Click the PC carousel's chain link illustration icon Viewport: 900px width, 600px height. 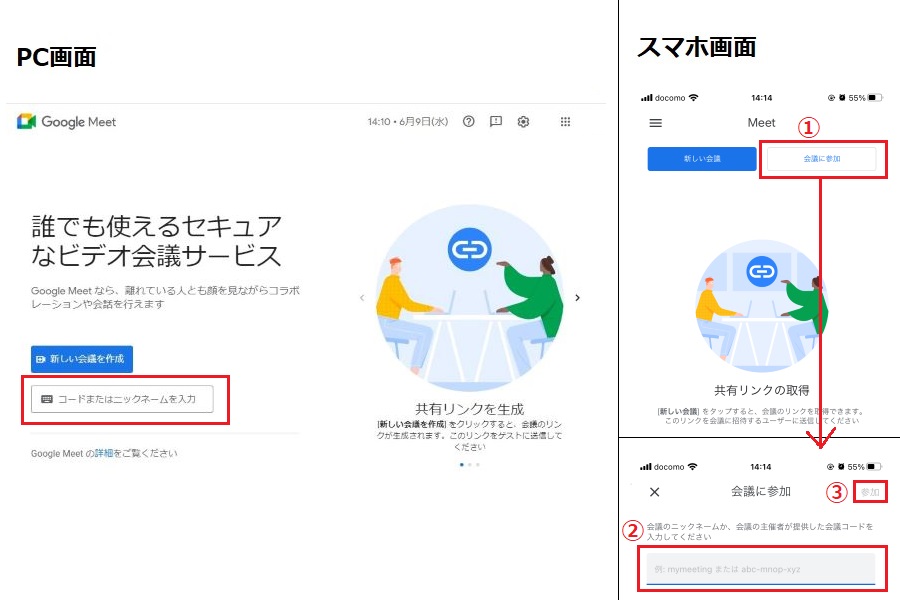pos(467,250)
